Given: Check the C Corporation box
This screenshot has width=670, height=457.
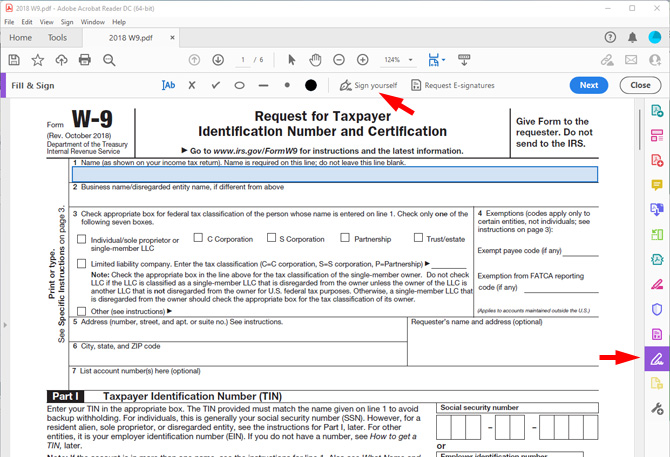Looking at the screenshot, I should [x=198, y=237].
